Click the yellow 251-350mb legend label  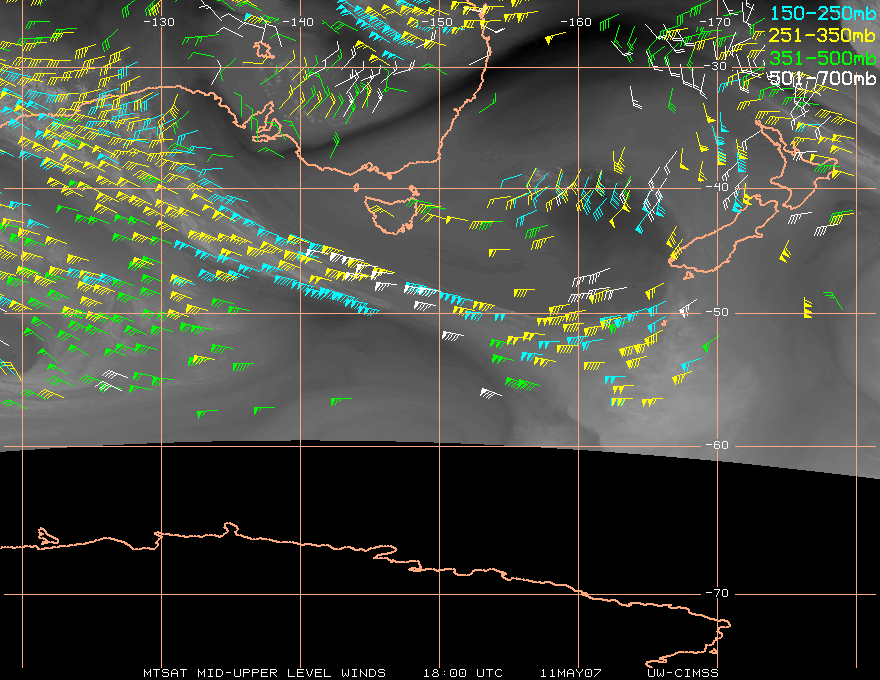(x=822, y=35)
